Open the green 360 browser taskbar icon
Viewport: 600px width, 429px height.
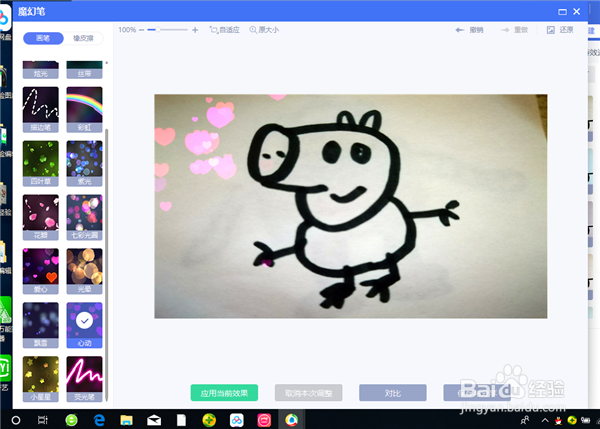[72, 420]
